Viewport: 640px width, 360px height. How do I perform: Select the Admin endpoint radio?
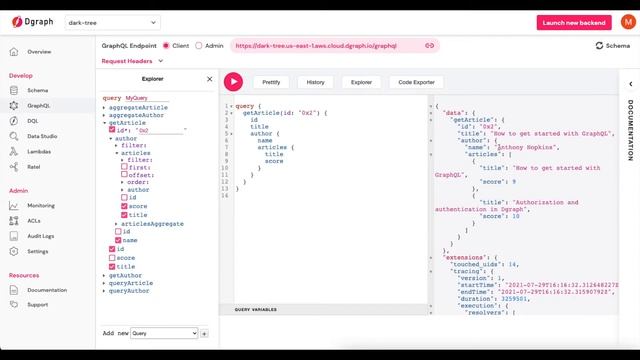coord(199,46)
